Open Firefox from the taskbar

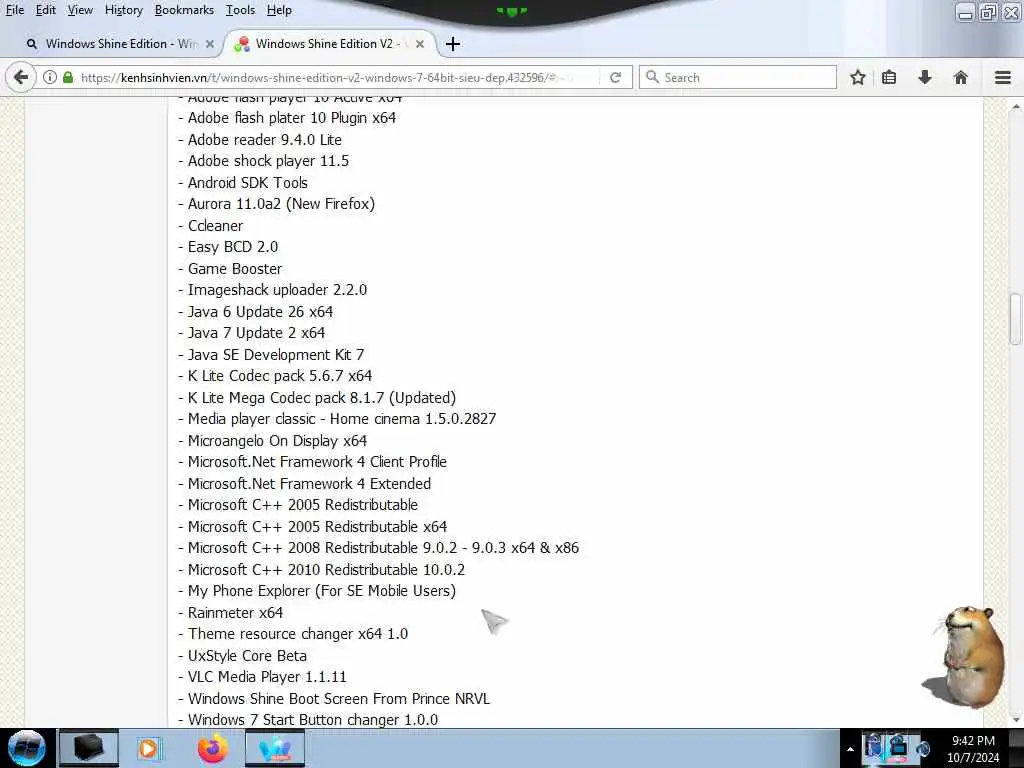pyautogui.click(x=213, y=748)
